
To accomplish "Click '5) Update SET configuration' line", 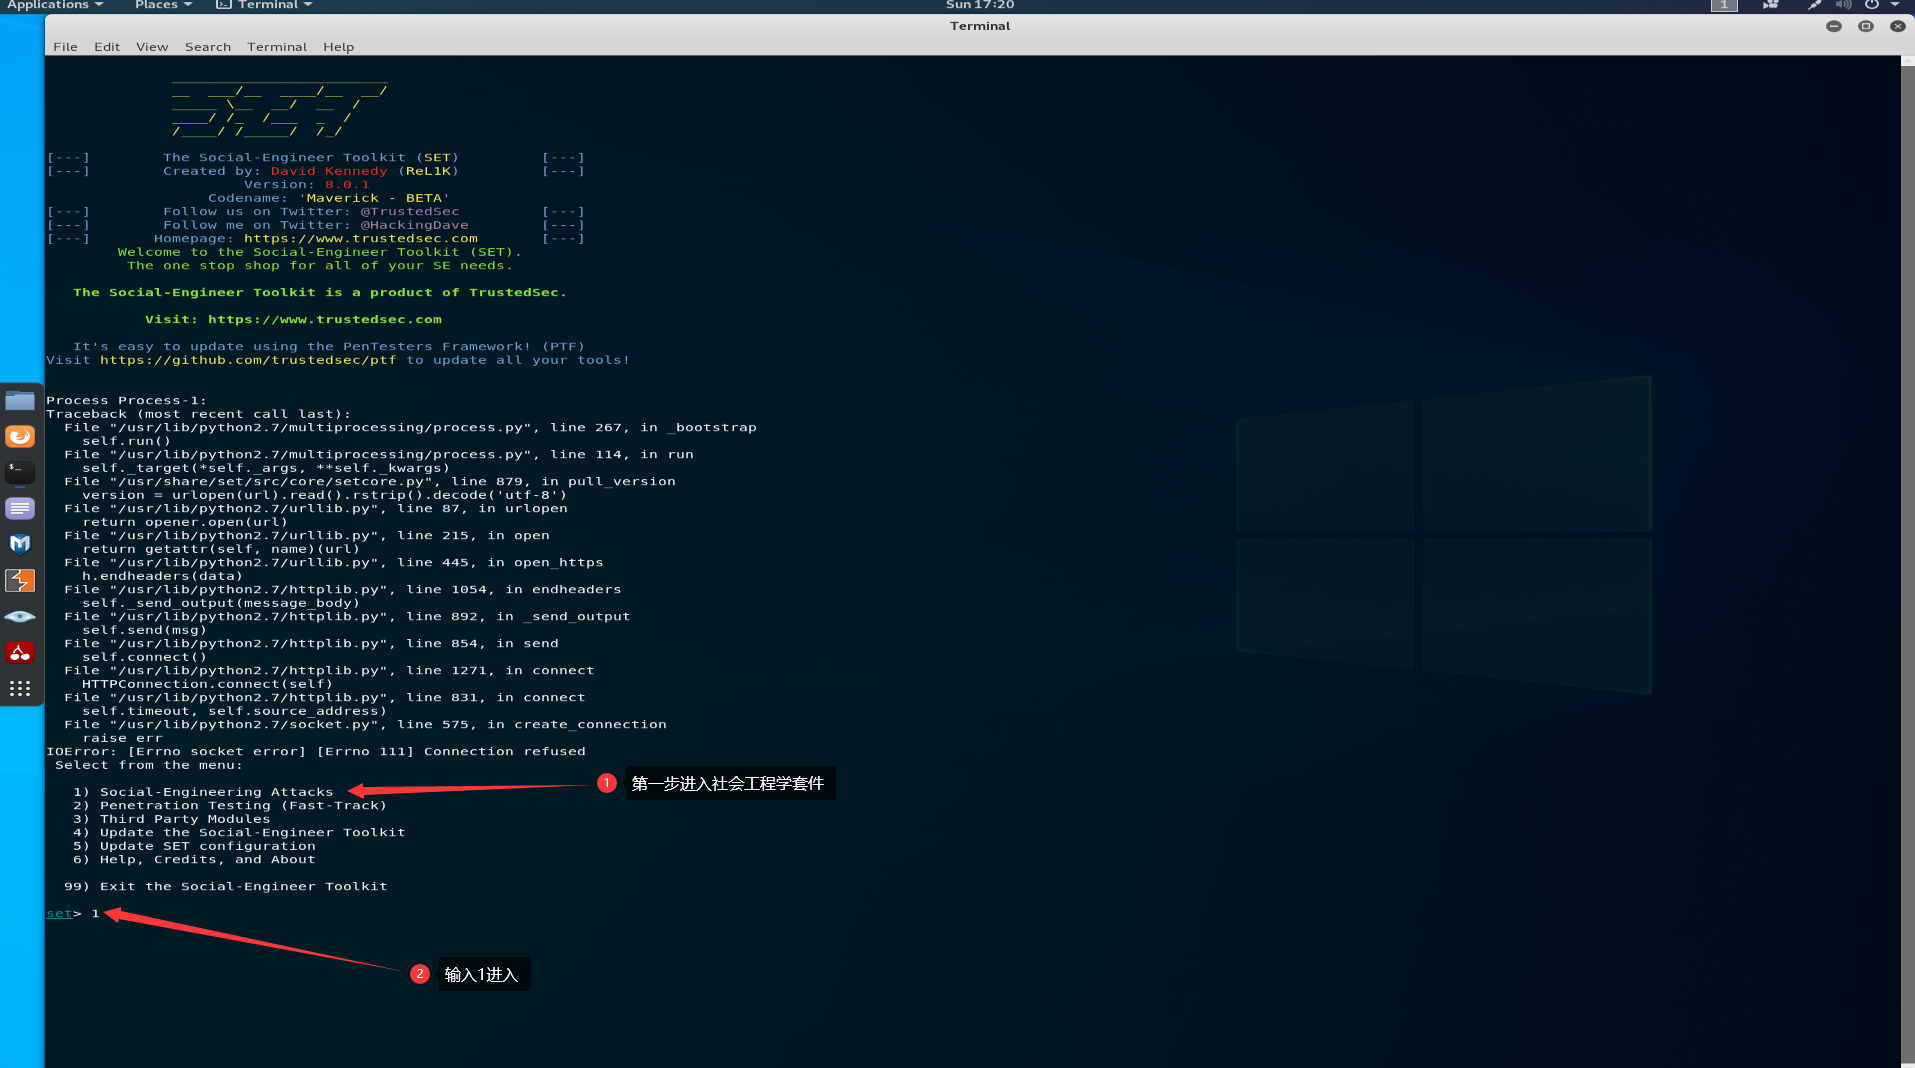I will [194, 846].
